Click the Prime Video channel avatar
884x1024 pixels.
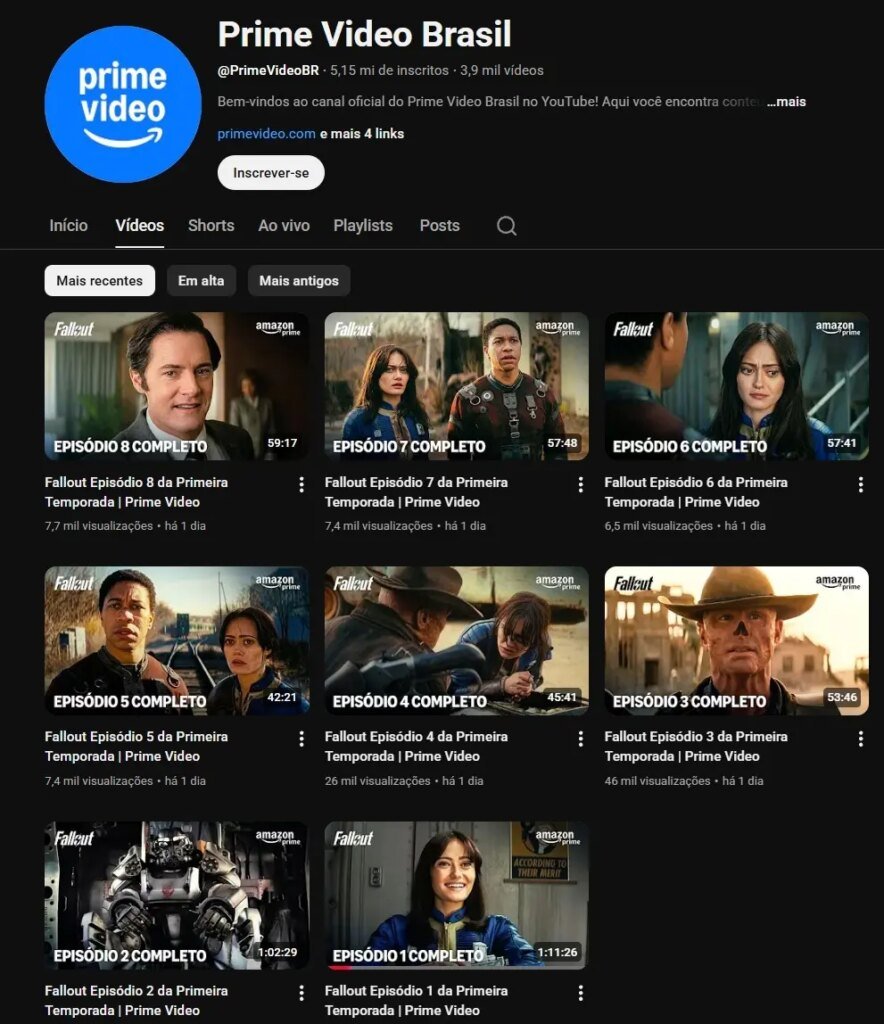[123, 105]
